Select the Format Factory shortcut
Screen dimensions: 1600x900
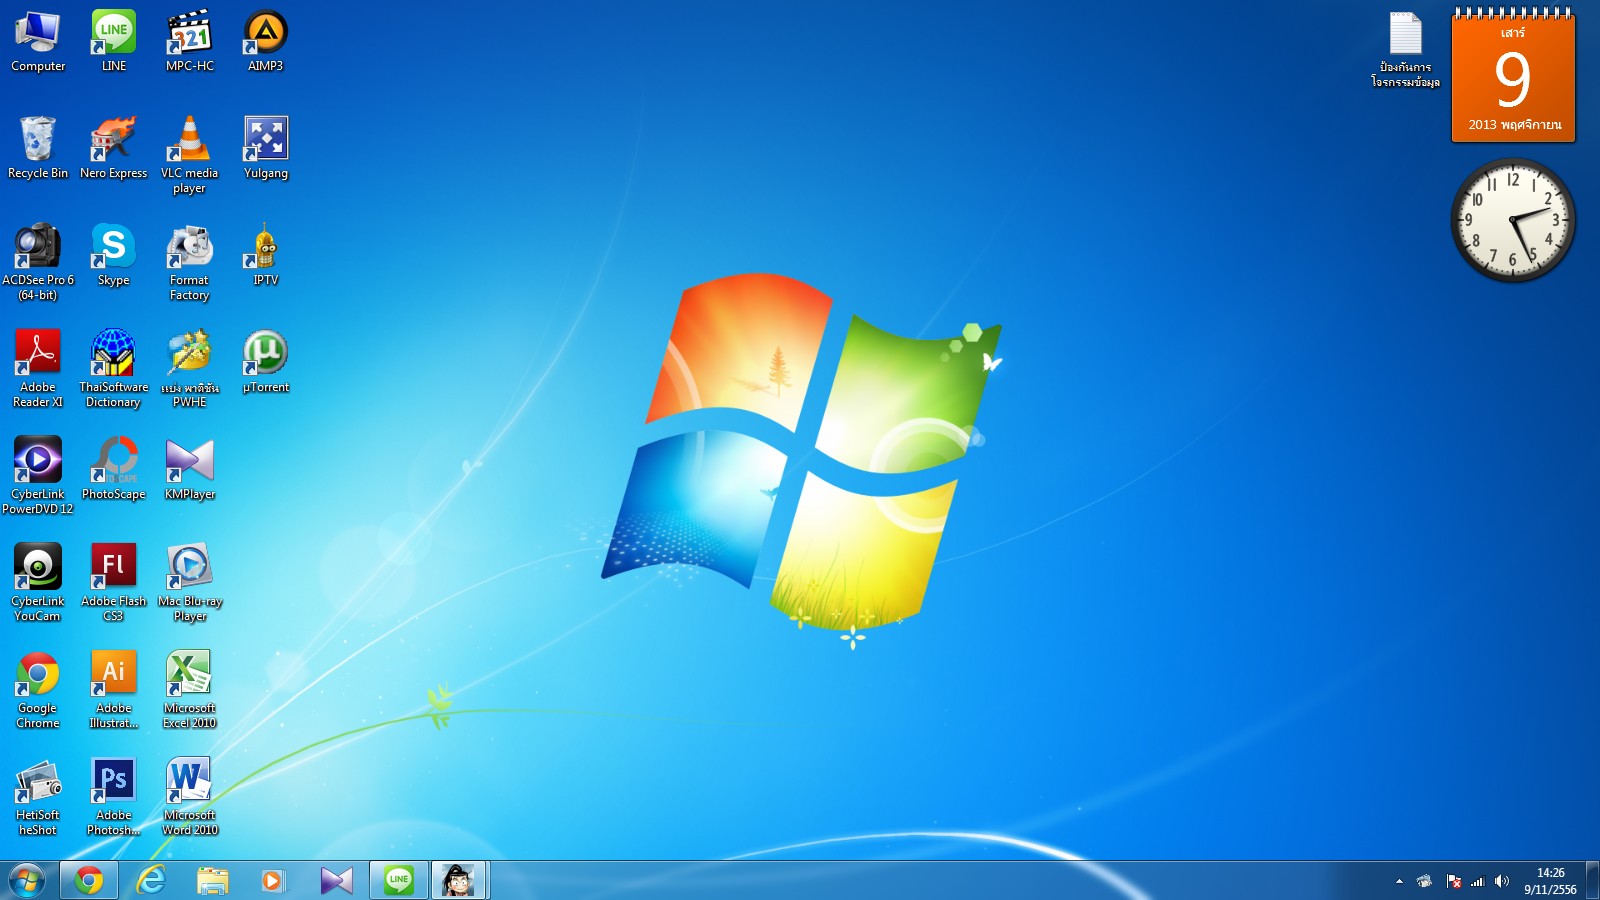point(190,262)
